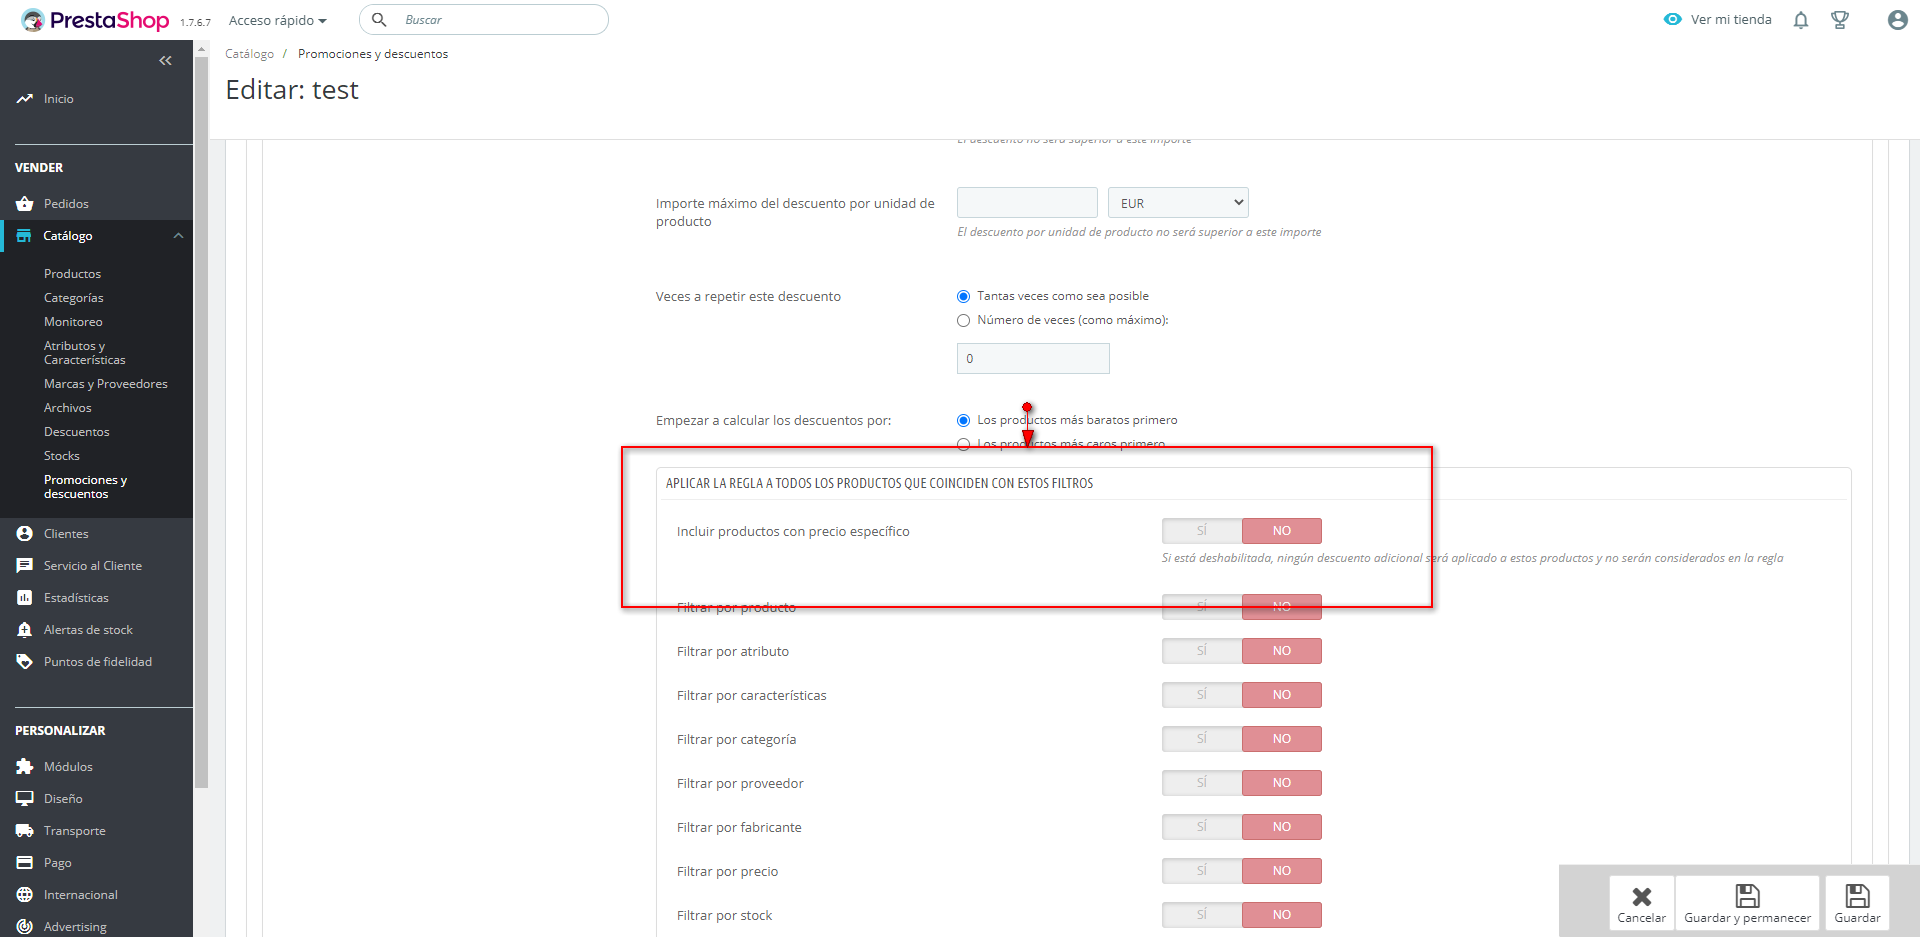Click the Estadísticas chart icon
This screenshot has width=1920, height=937.
(x=25, y=598)
